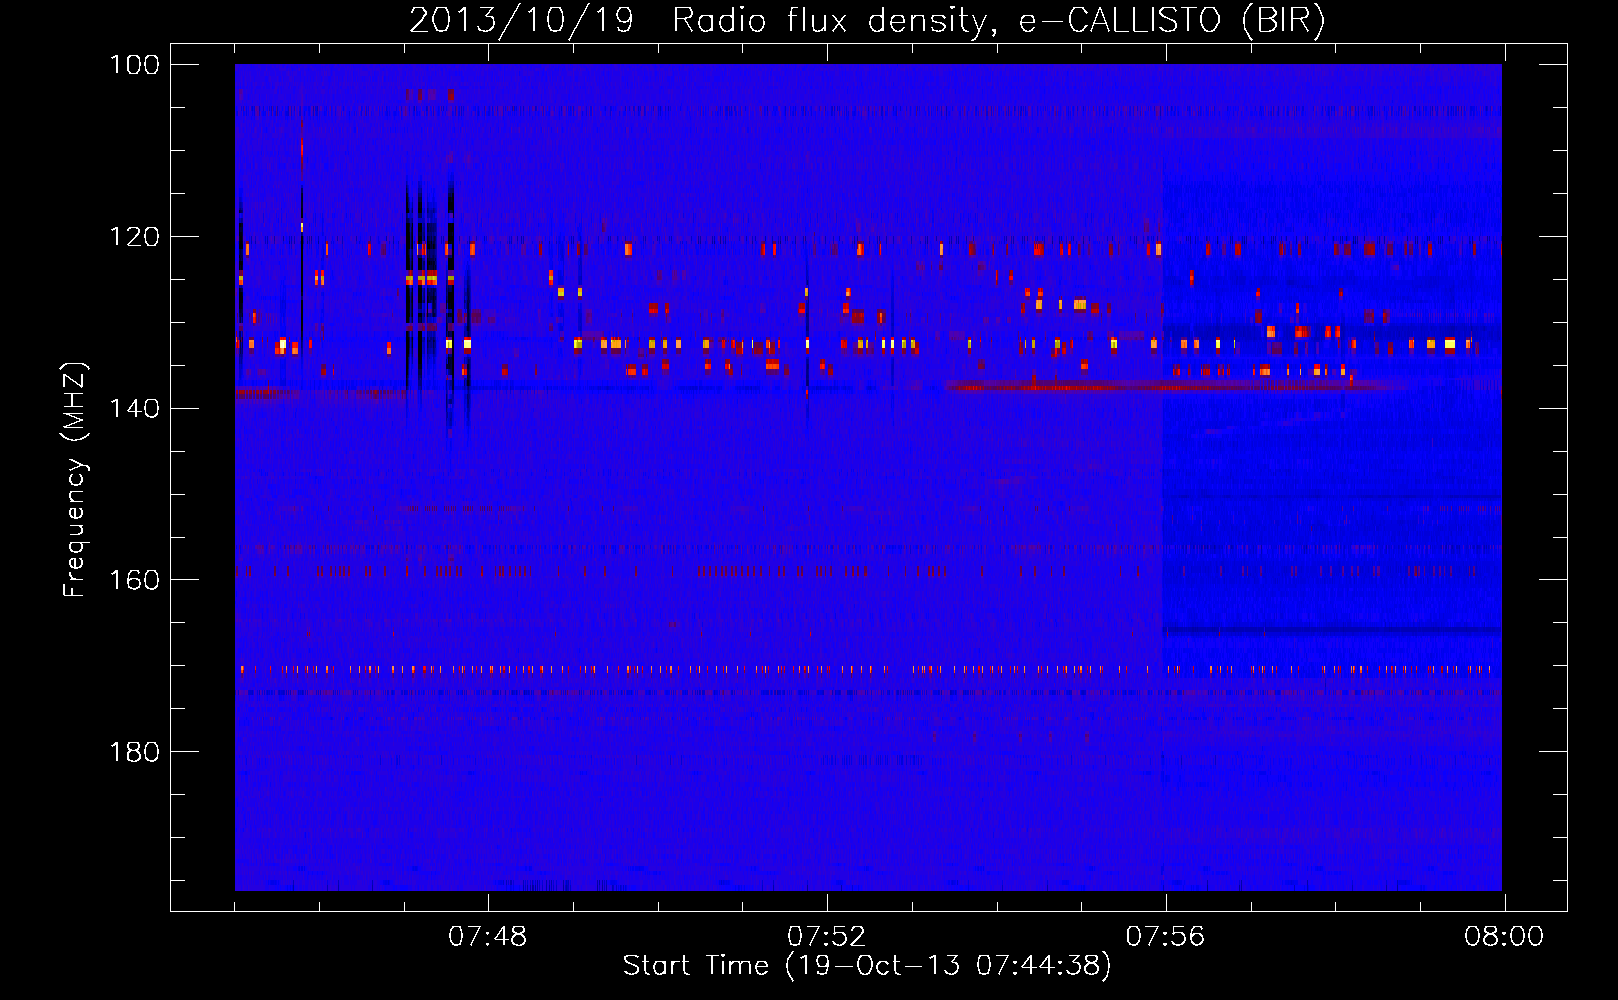Click the 07:56 time tick label

coord(1165,937)
